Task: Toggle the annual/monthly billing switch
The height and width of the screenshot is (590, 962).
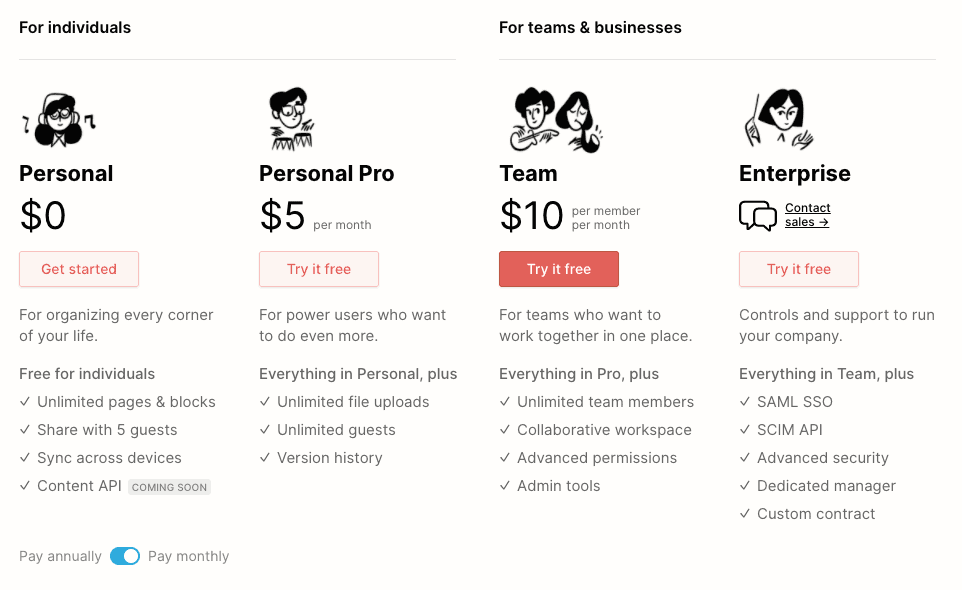Action: [125, 556]
